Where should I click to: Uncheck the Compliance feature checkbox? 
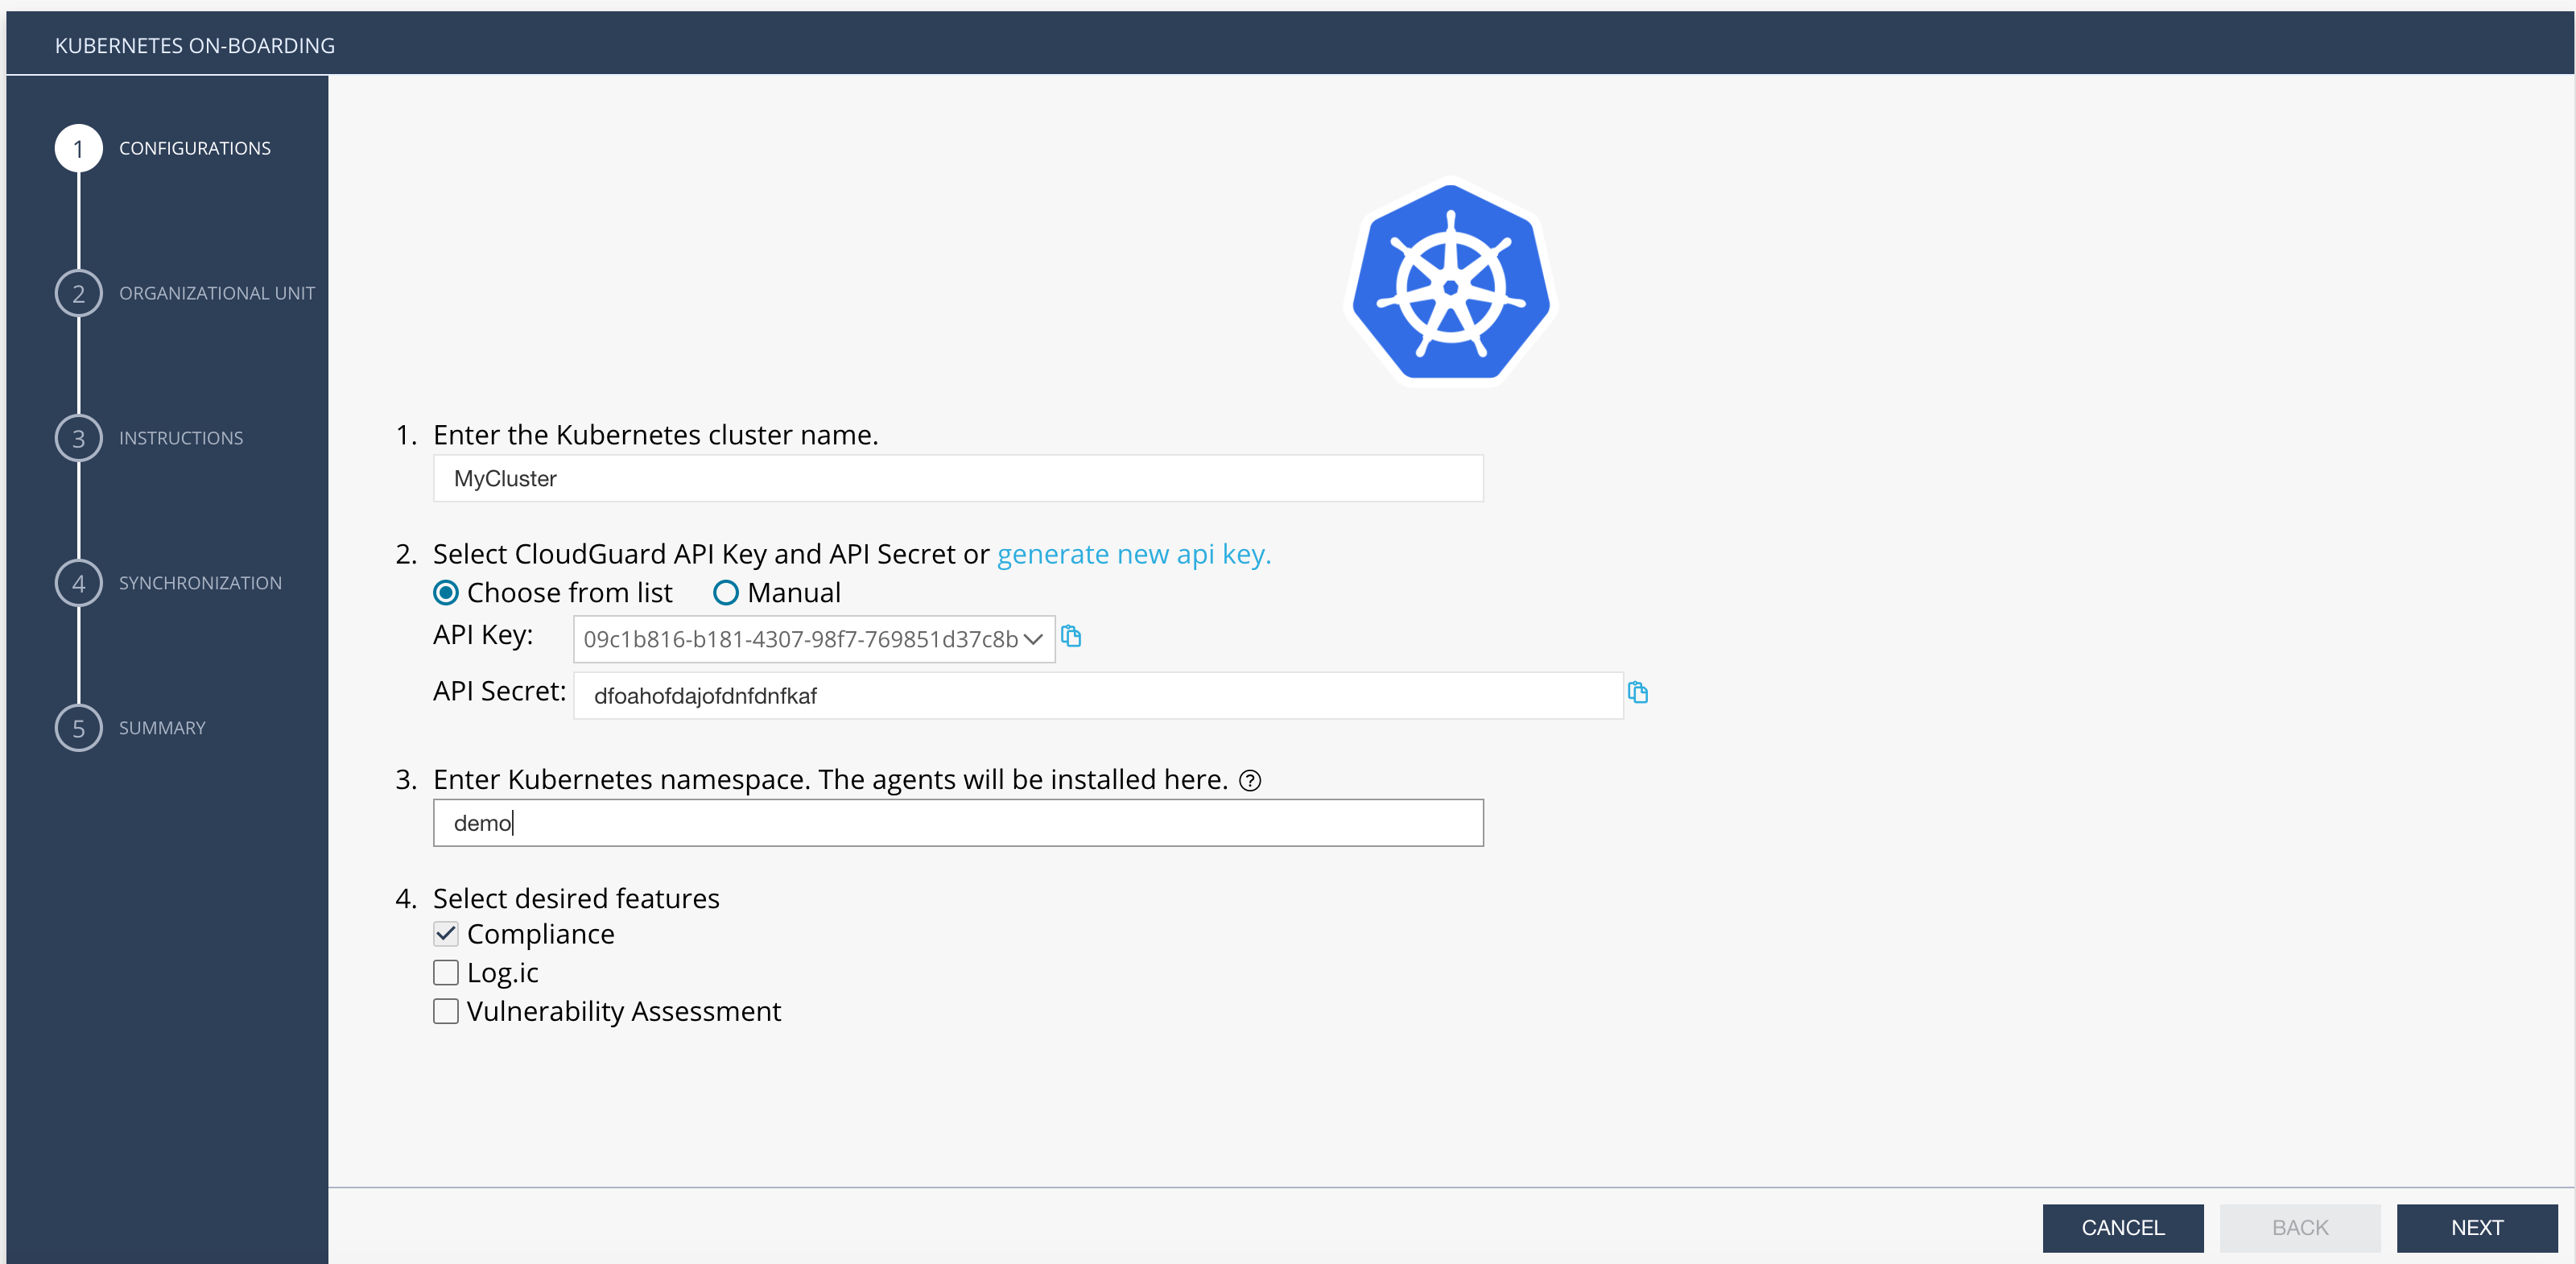pos(446,934)
